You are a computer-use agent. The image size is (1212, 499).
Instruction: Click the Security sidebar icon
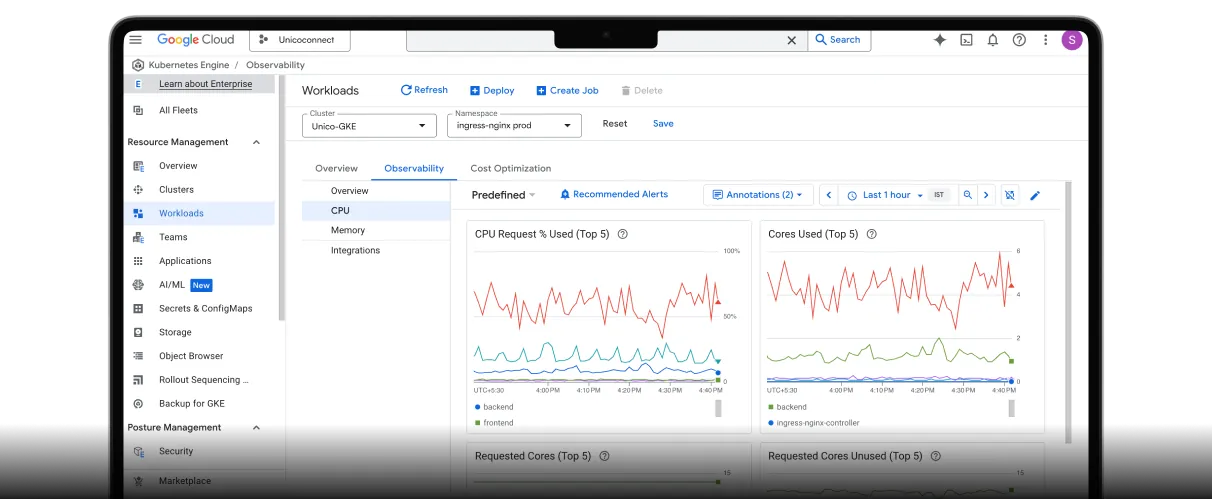click(138, 451)
